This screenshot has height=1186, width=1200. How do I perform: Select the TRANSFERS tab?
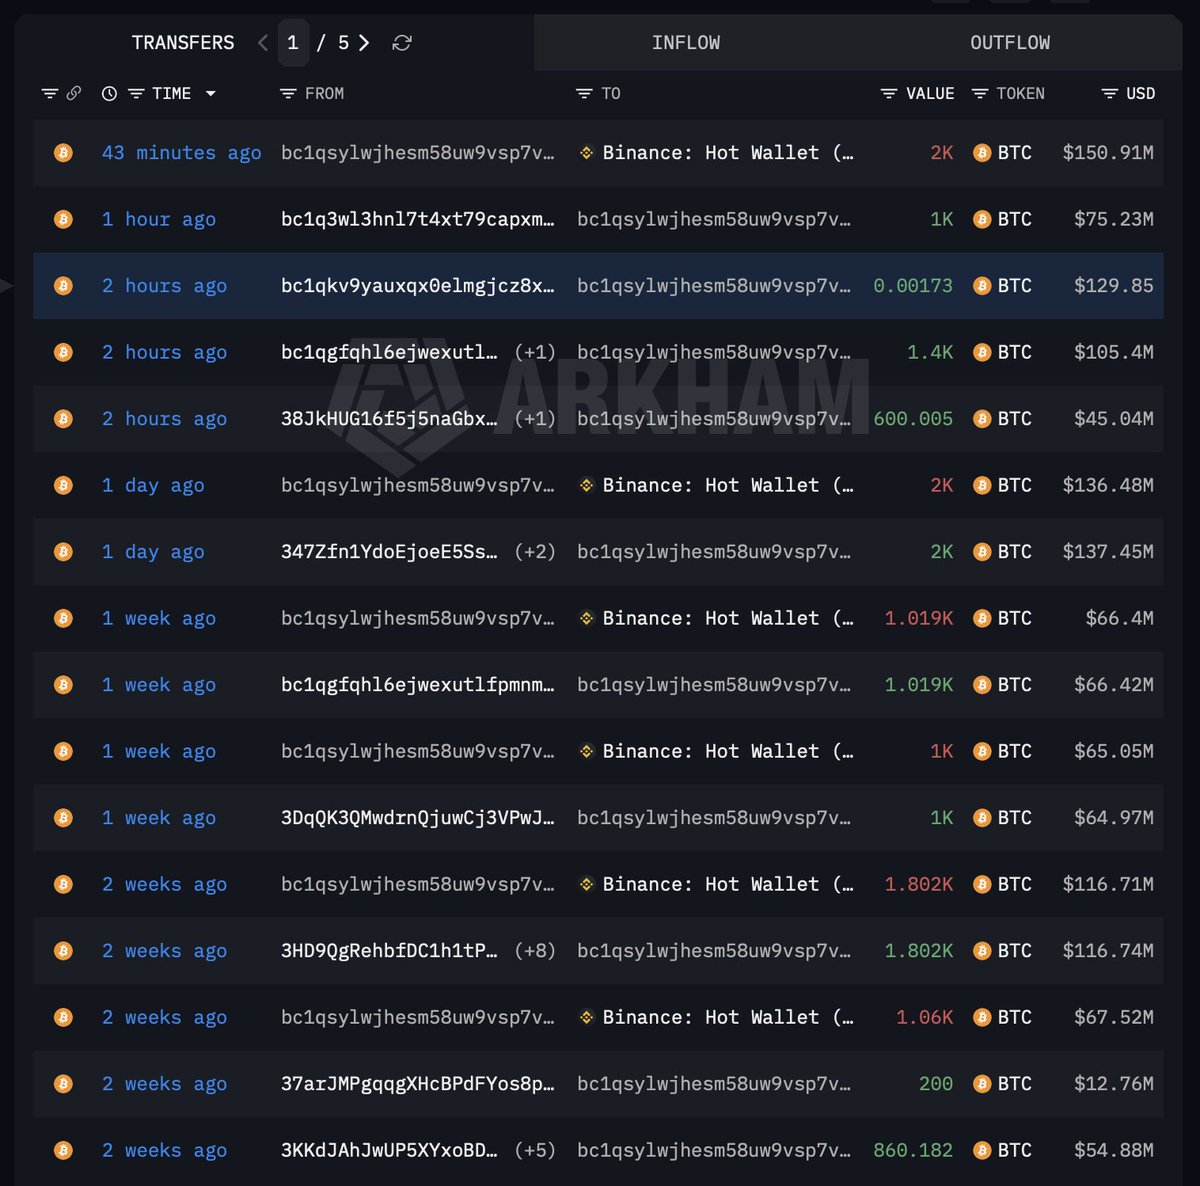pyautogui.click(x=183, y=43)
